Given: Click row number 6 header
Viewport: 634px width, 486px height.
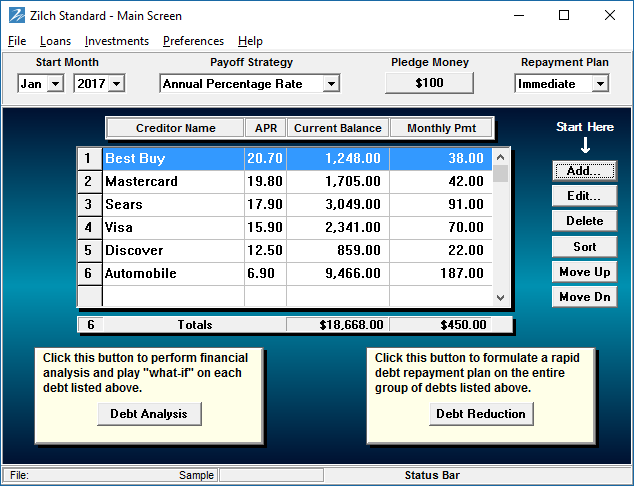Looking at the screenshot, I should [x=89, y=274].
